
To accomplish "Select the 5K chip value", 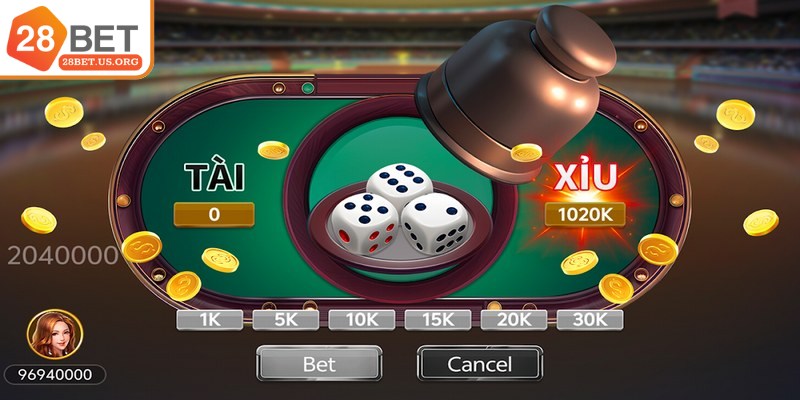I will point(286,320).
